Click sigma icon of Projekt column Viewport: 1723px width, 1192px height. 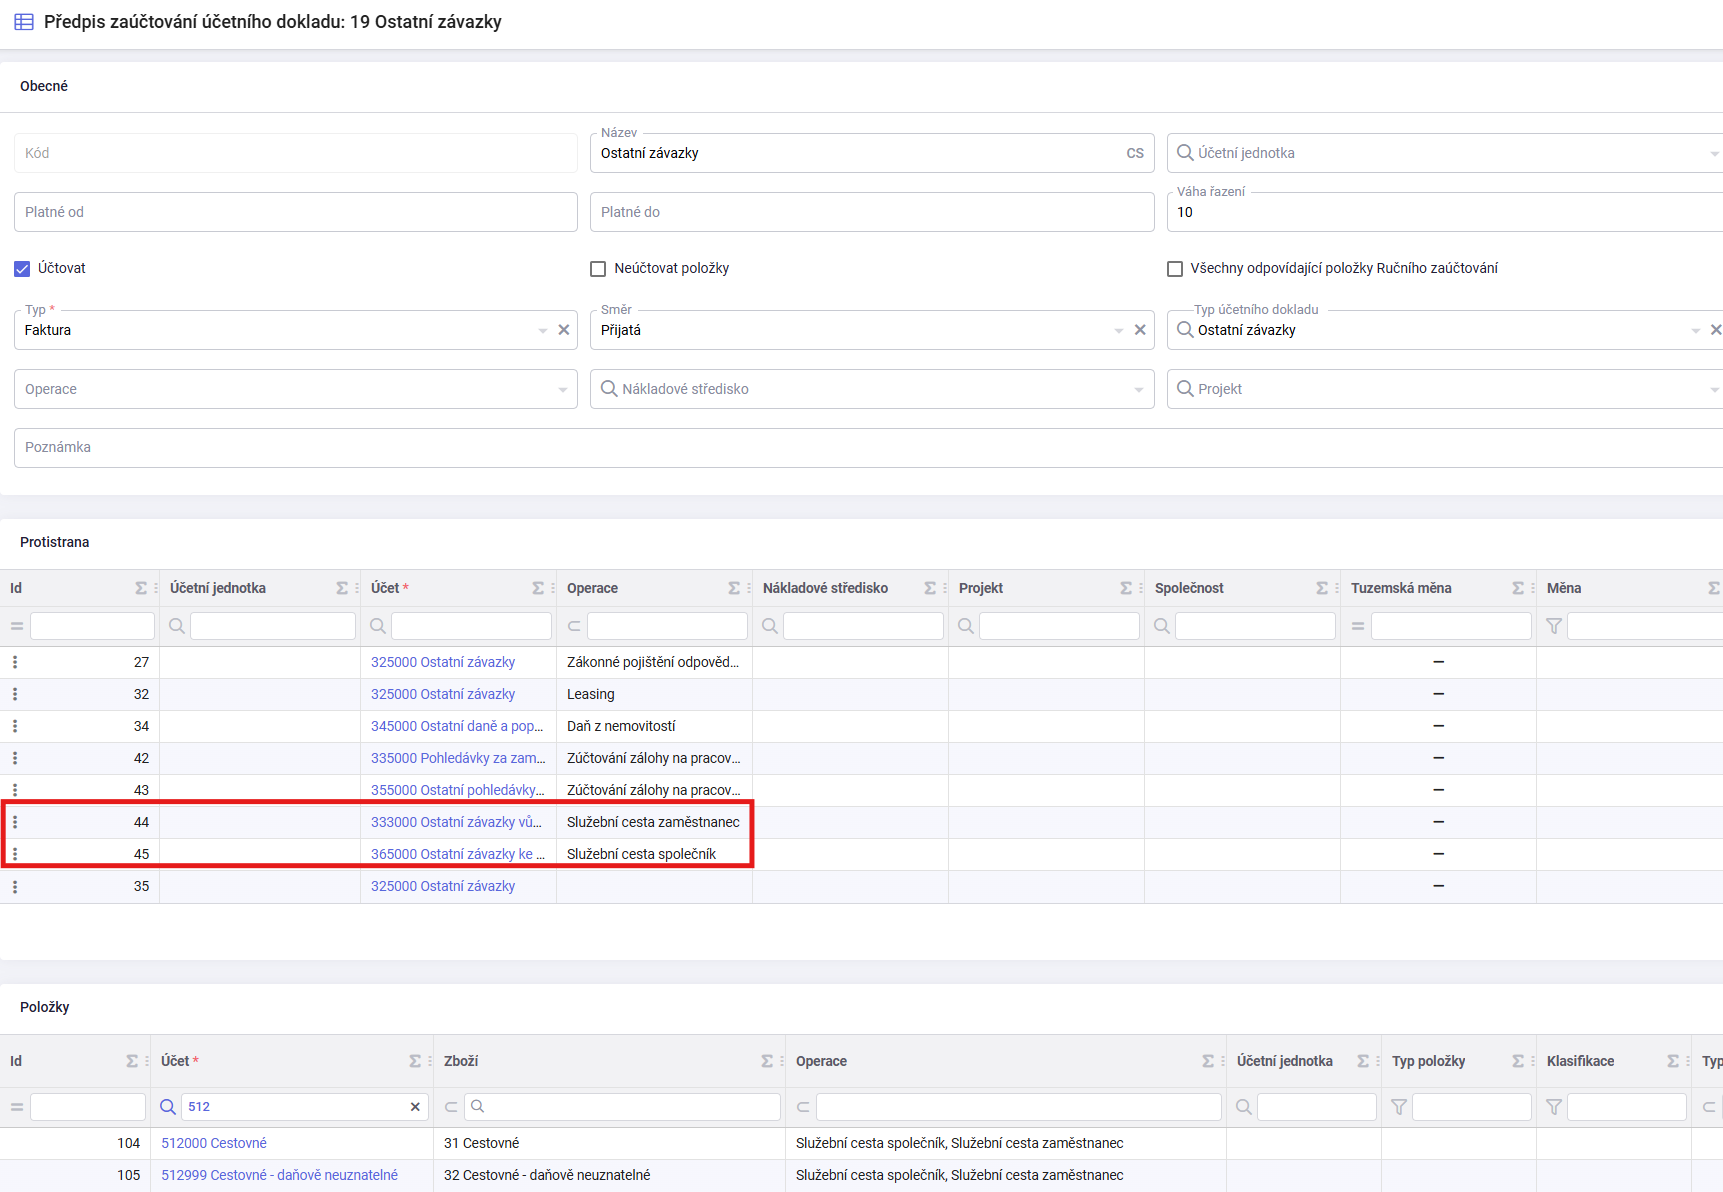pos(1126,588)
